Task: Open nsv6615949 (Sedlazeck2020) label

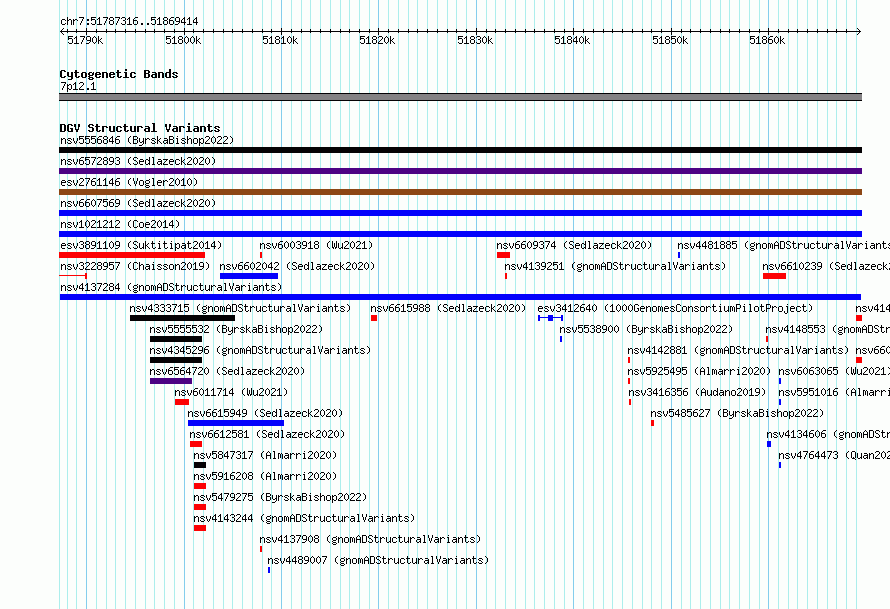Action: click(x=265, y=413)
